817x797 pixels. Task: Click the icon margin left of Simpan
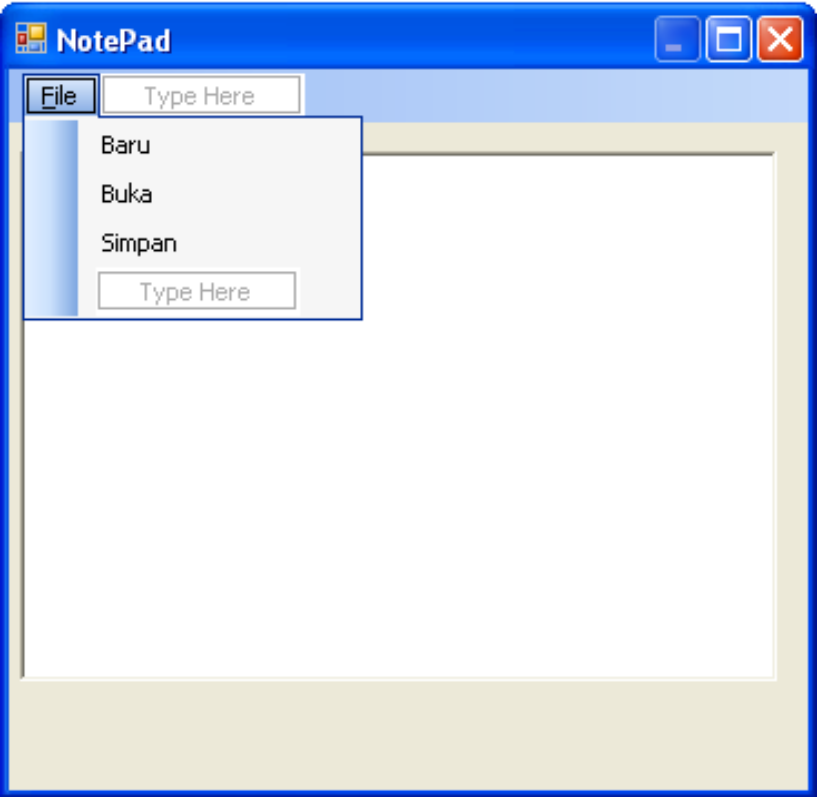point(51,243)
